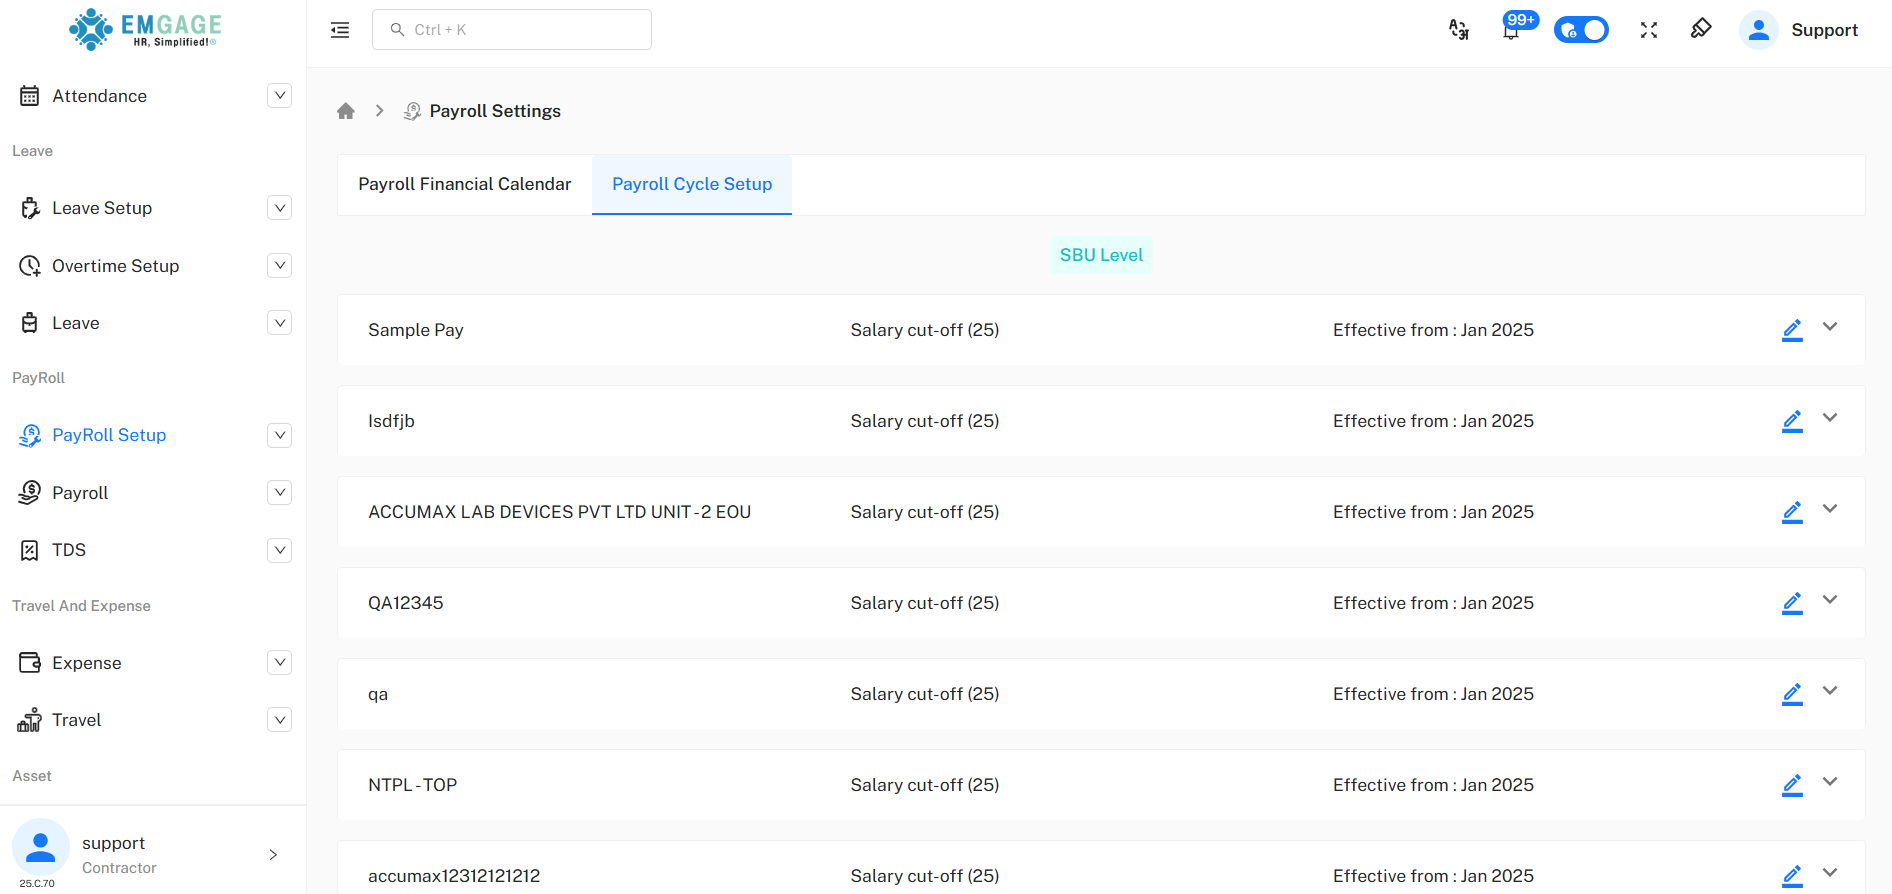Switch to Payroll Financial Calendar tab
The image size is (1892, 894).
point(465,184)
